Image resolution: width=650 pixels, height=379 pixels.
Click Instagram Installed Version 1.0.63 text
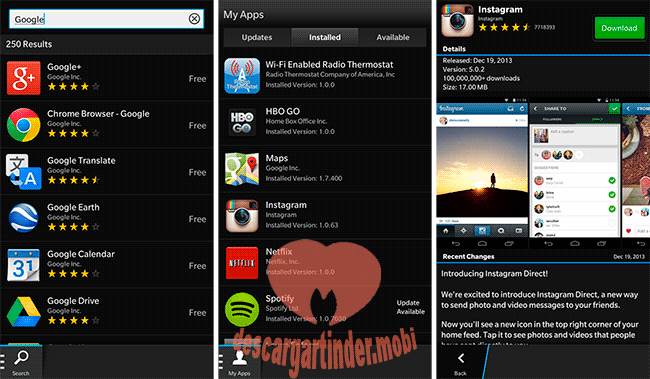tap(302, 225)
